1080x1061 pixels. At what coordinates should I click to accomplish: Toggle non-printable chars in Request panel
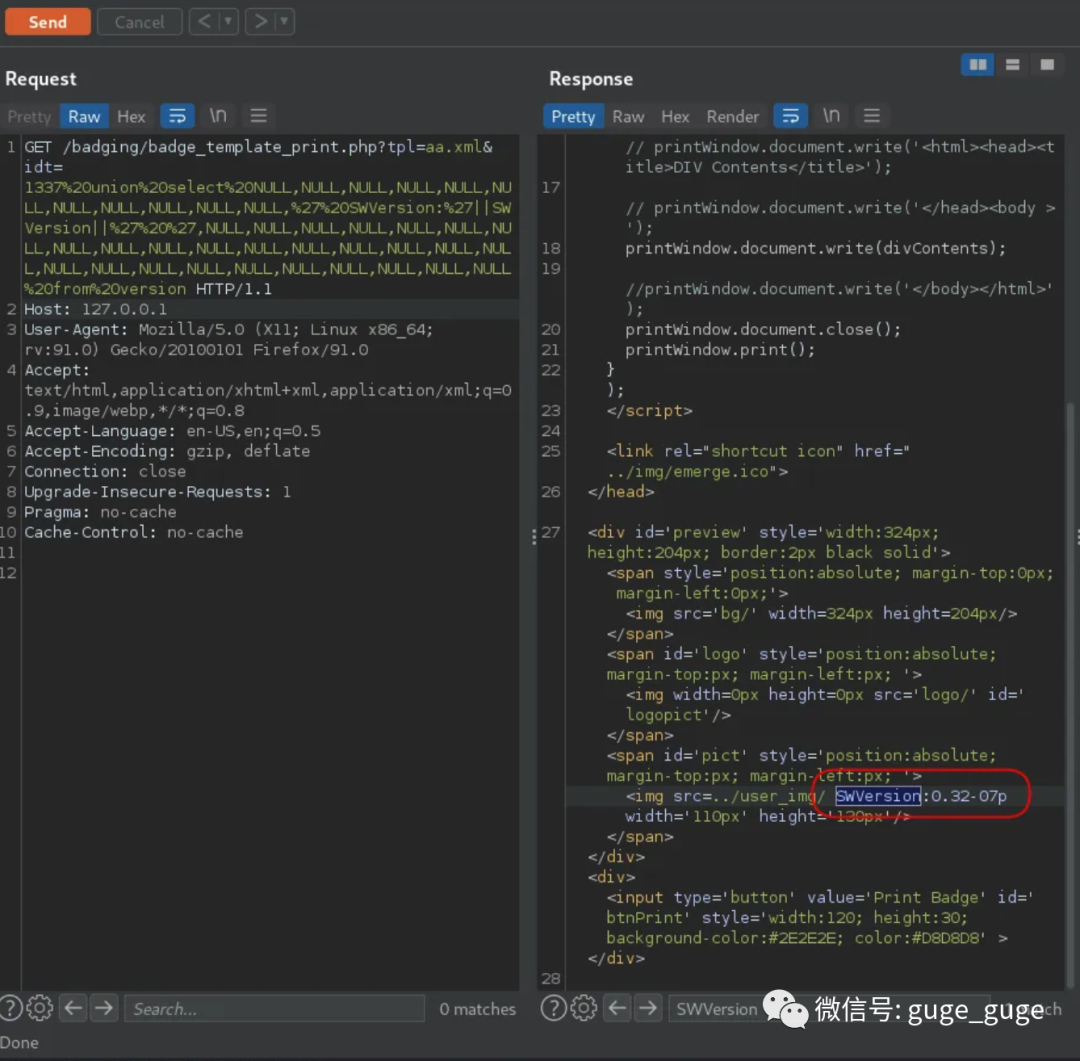point(218,116)
